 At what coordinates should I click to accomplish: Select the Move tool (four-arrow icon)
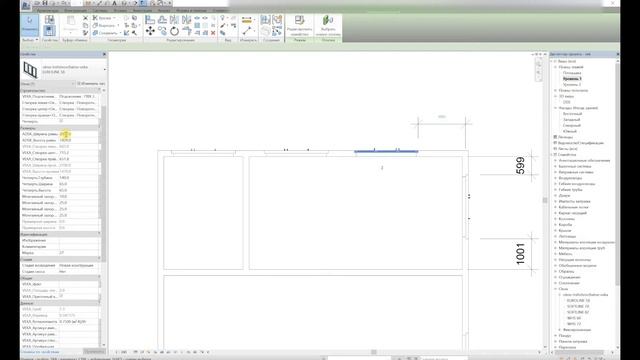click(150, 31)
